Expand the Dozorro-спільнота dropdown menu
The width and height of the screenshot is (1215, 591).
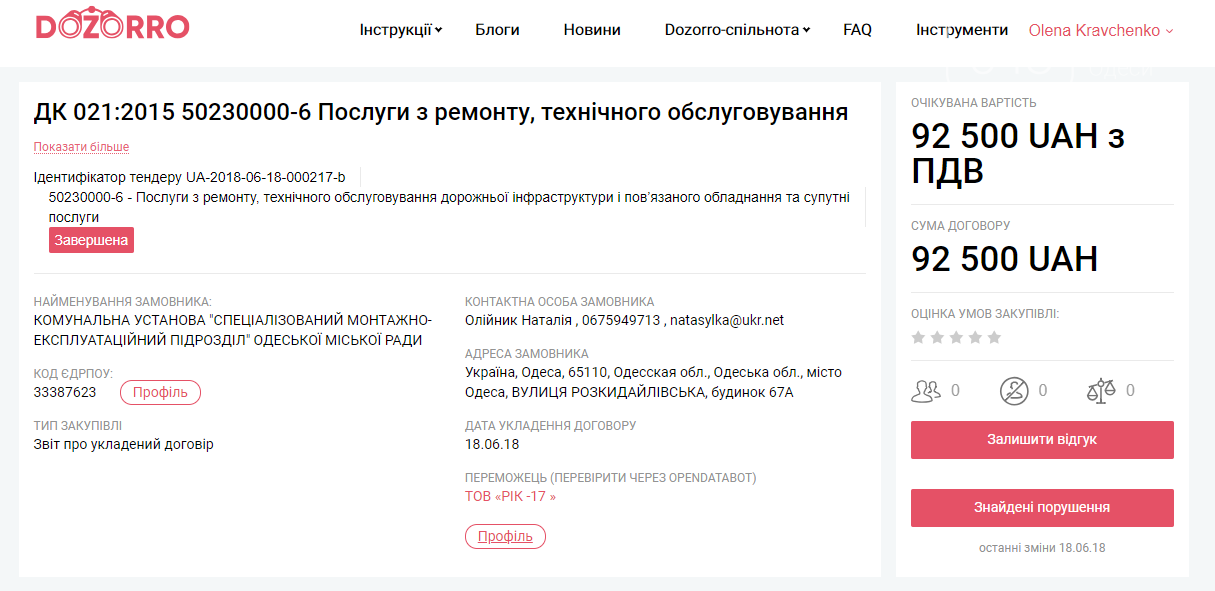coord(737,30)
